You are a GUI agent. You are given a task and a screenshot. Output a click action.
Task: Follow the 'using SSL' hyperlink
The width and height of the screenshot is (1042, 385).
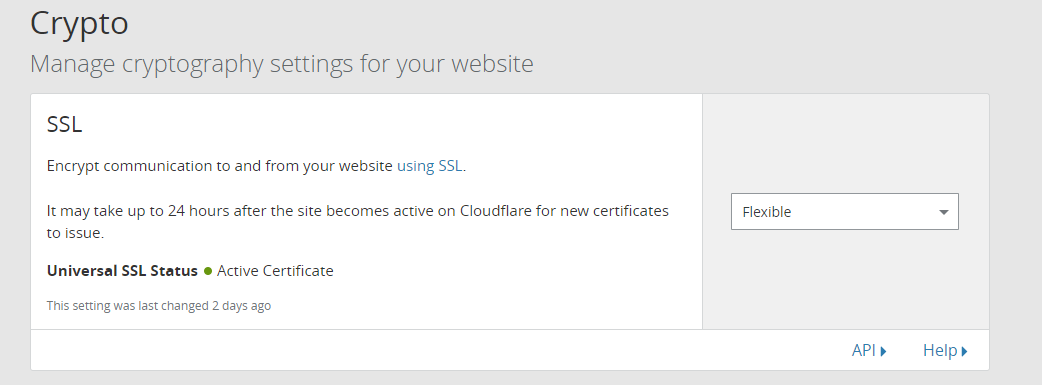pyautogui.click(x=429, y=166)
